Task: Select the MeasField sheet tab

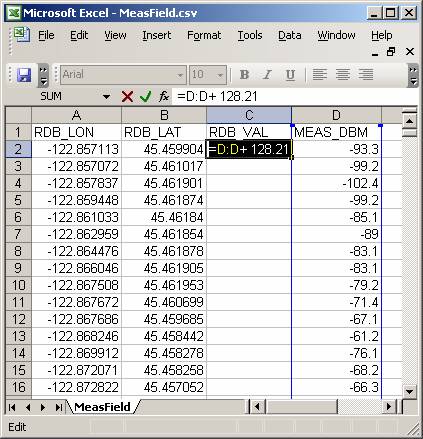Action: 102,407
